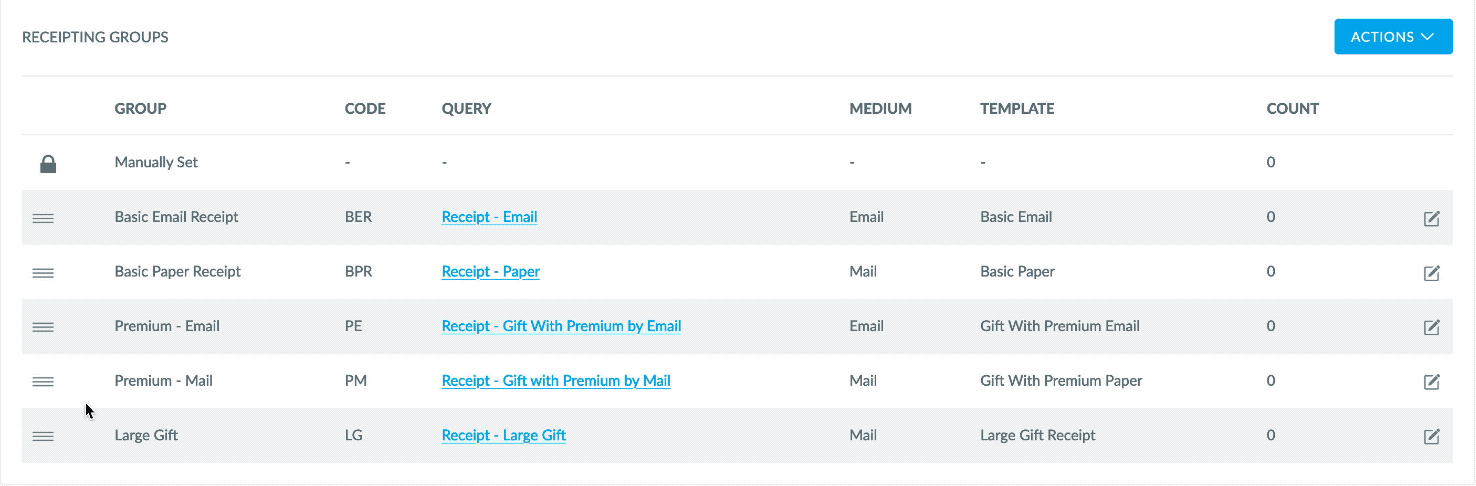Edit the Large Gift receipting group
Image resolution: width=1476 pixels, height=486 pixels.
coord(1431,436)
